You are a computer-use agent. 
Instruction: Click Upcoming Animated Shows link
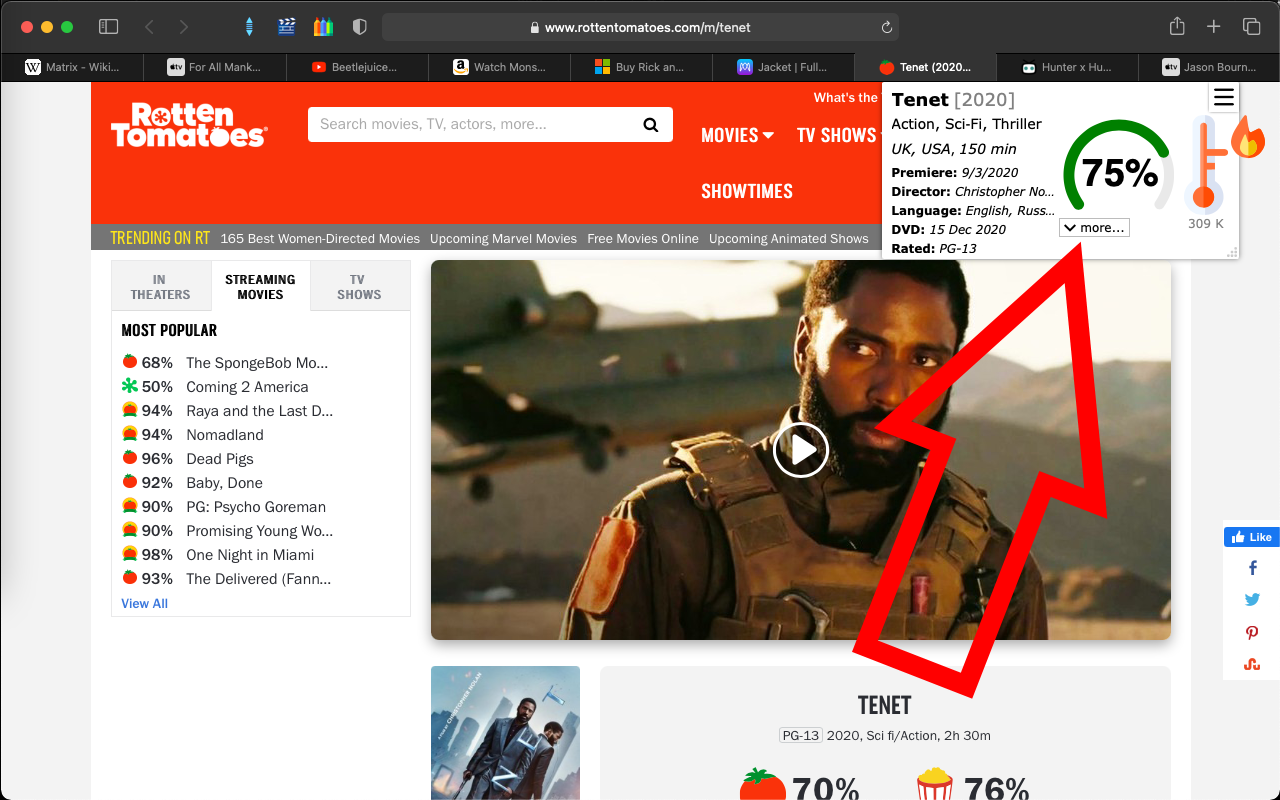coord(789,238)
